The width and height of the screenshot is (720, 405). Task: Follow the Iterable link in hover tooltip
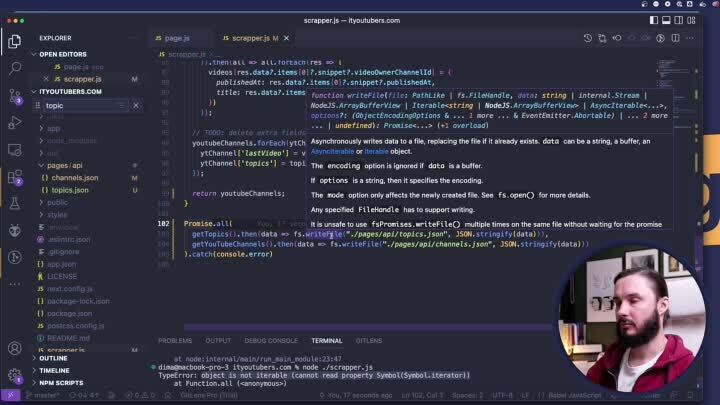[376, 152]
